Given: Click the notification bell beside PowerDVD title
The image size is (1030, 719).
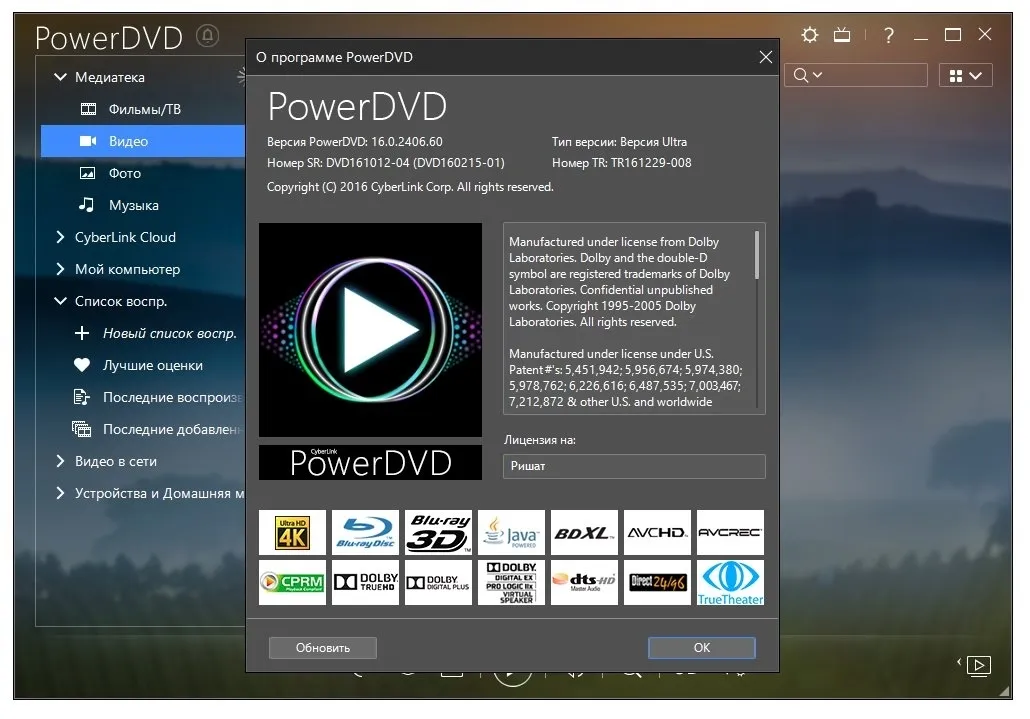Looking at the screenshot, I should pyautogui.click(x=208, y=35).
